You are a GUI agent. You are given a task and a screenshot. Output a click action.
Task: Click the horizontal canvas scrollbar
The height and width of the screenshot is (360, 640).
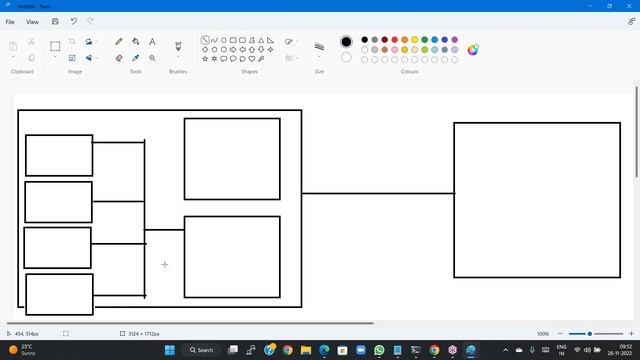(x=190, y=323)
